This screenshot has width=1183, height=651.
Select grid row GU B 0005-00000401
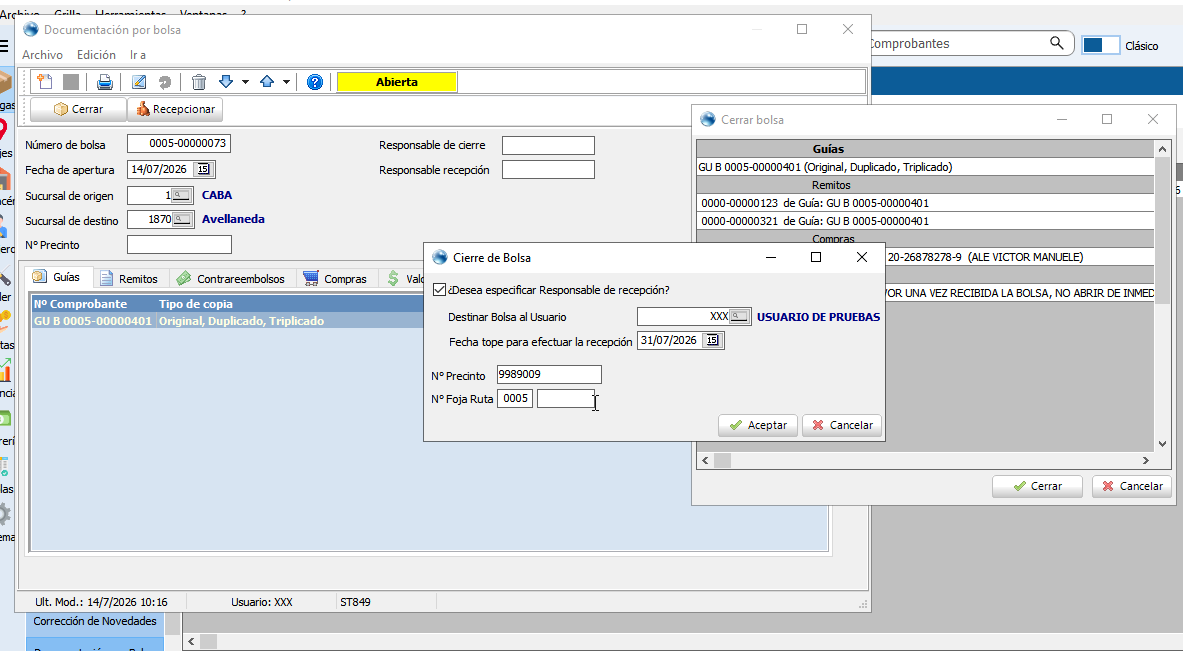click(227, 321)
